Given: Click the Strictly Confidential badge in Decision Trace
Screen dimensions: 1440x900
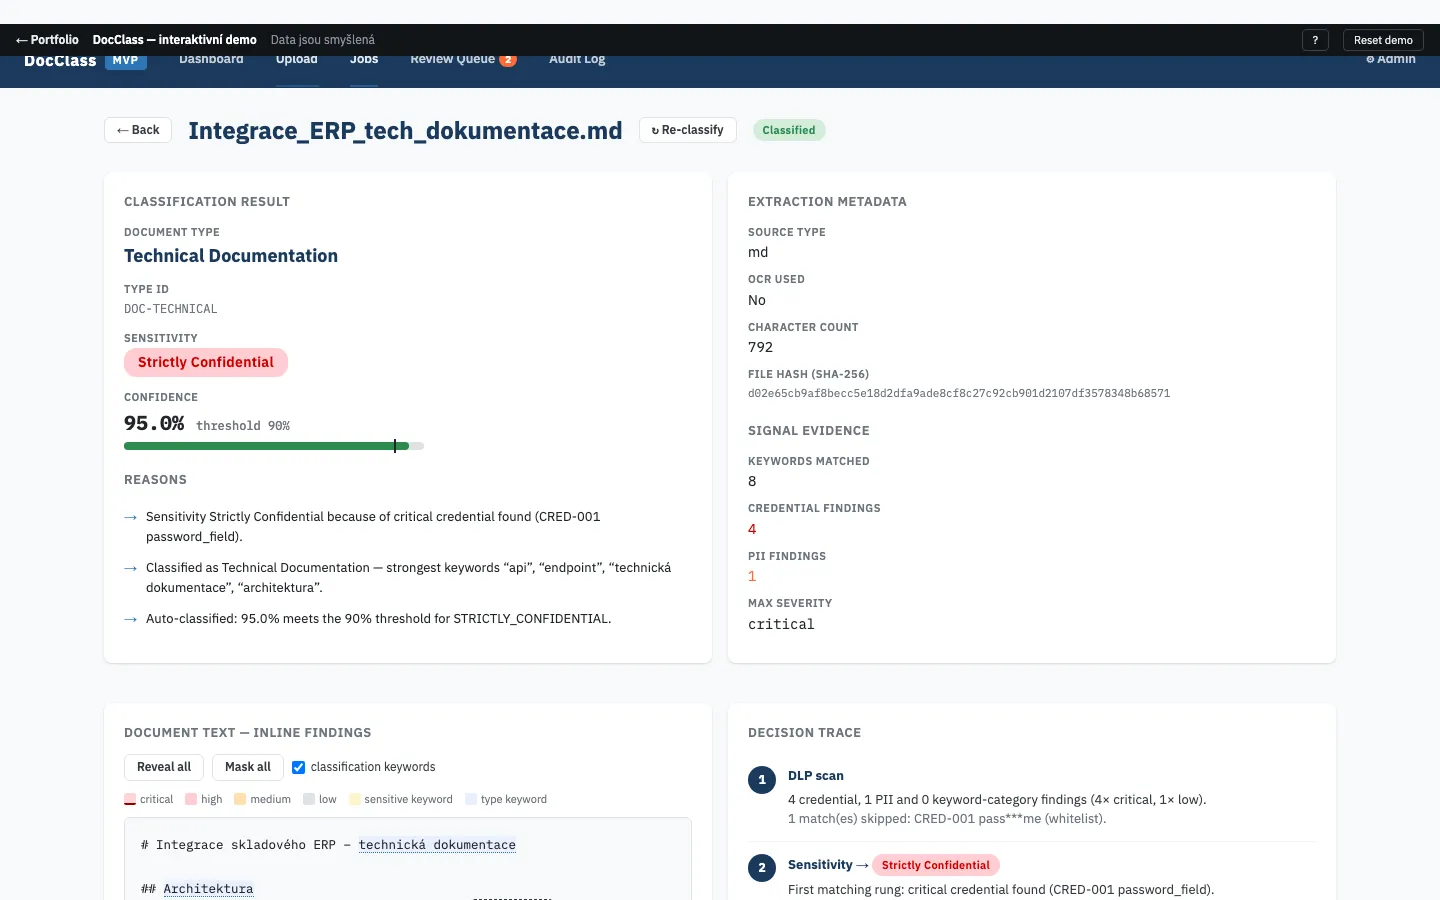Looking at the screenshot, I should [x=936, y=865].
